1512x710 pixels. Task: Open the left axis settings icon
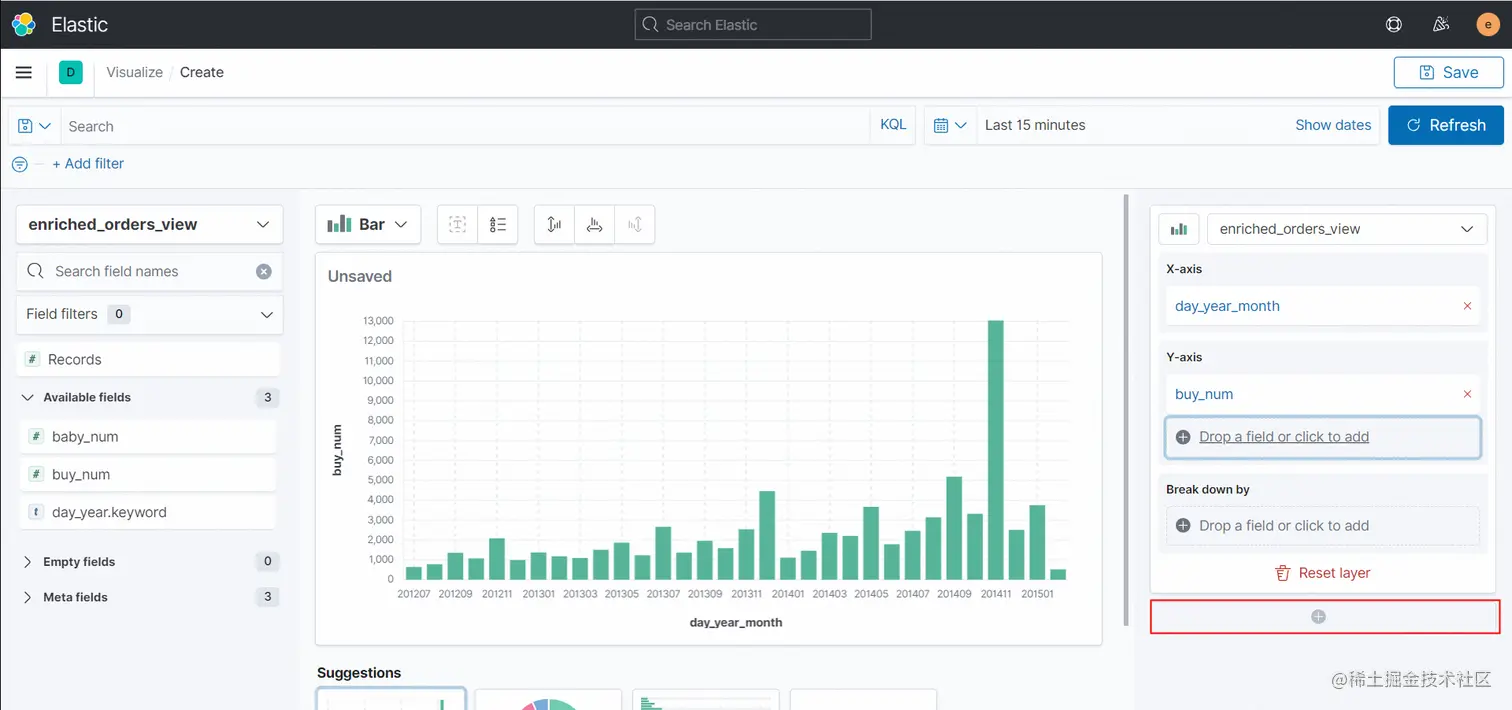coord(554,224)
